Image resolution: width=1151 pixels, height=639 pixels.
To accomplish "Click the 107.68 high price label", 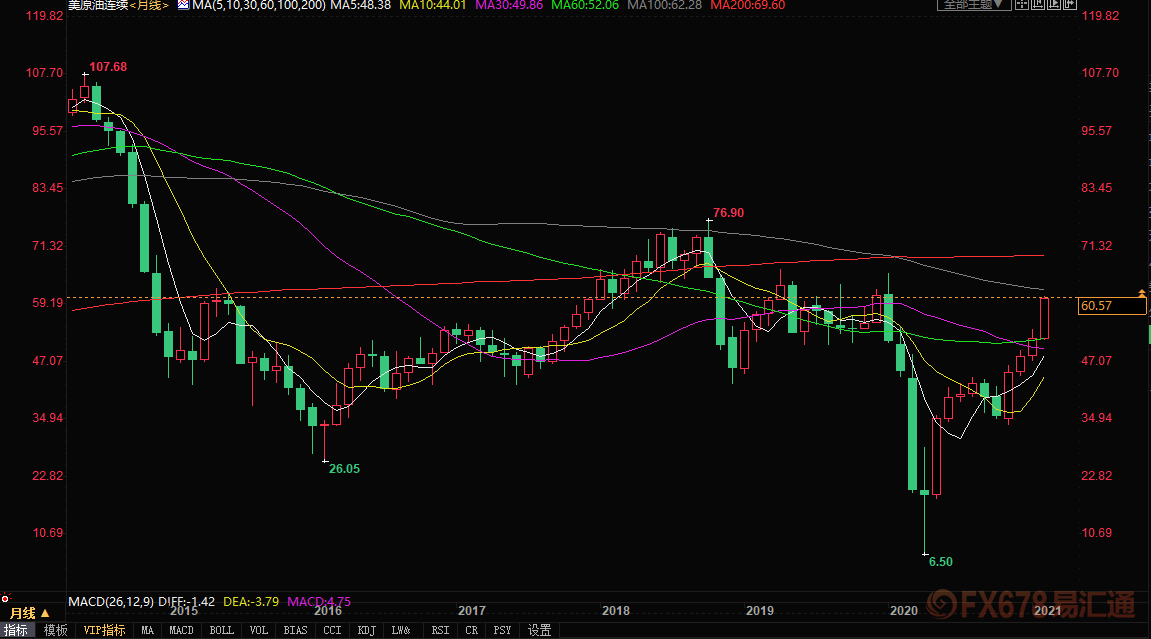I will pos(108,67).
